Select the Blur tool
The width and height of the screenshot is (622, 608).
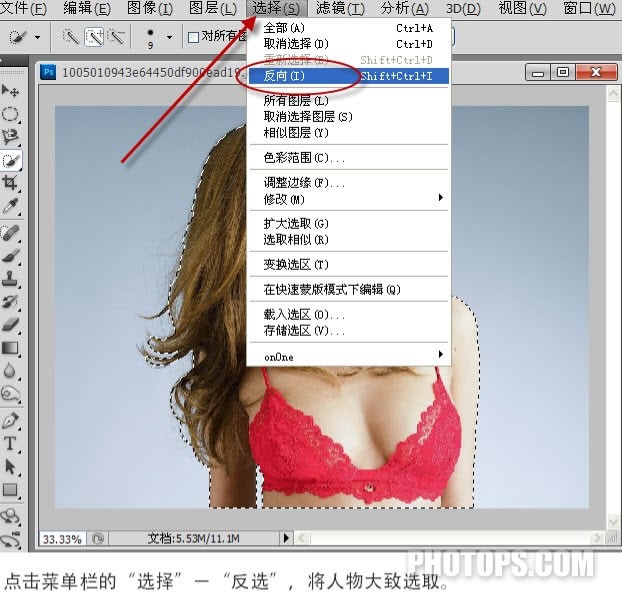pyautogui.click(x=10, y=371)
